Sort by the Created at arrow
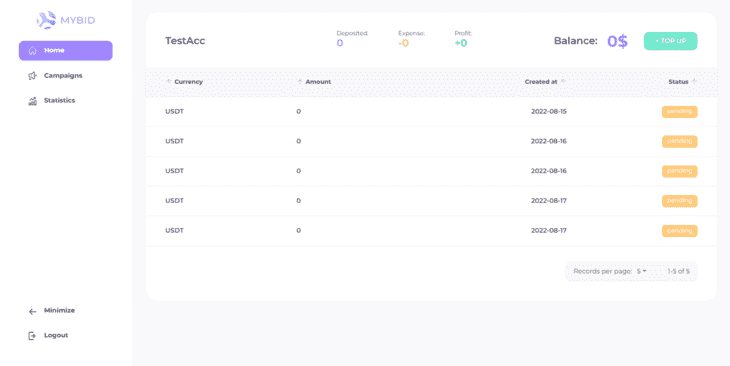 pos(563,81)
